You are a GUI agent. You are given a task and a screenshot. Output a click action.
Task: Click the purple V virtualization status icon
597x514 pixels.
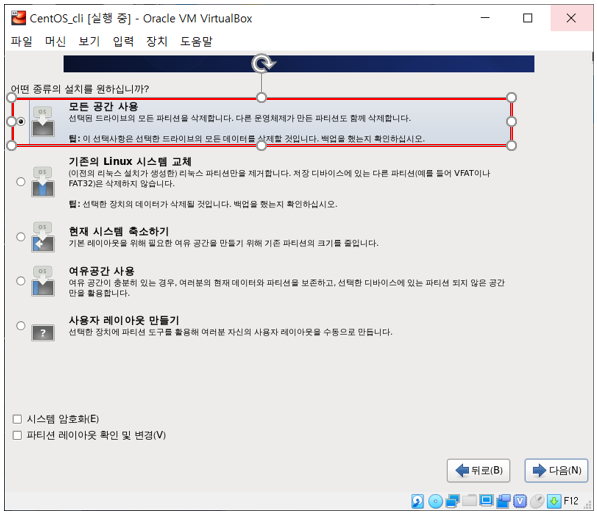(520, 501)
